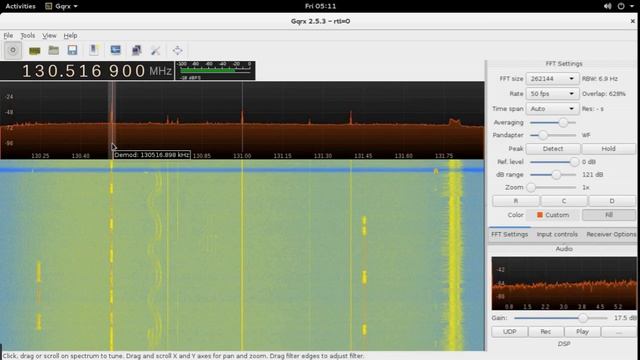
Task: Click the D demod center button
Action: [x=612, y=201]
